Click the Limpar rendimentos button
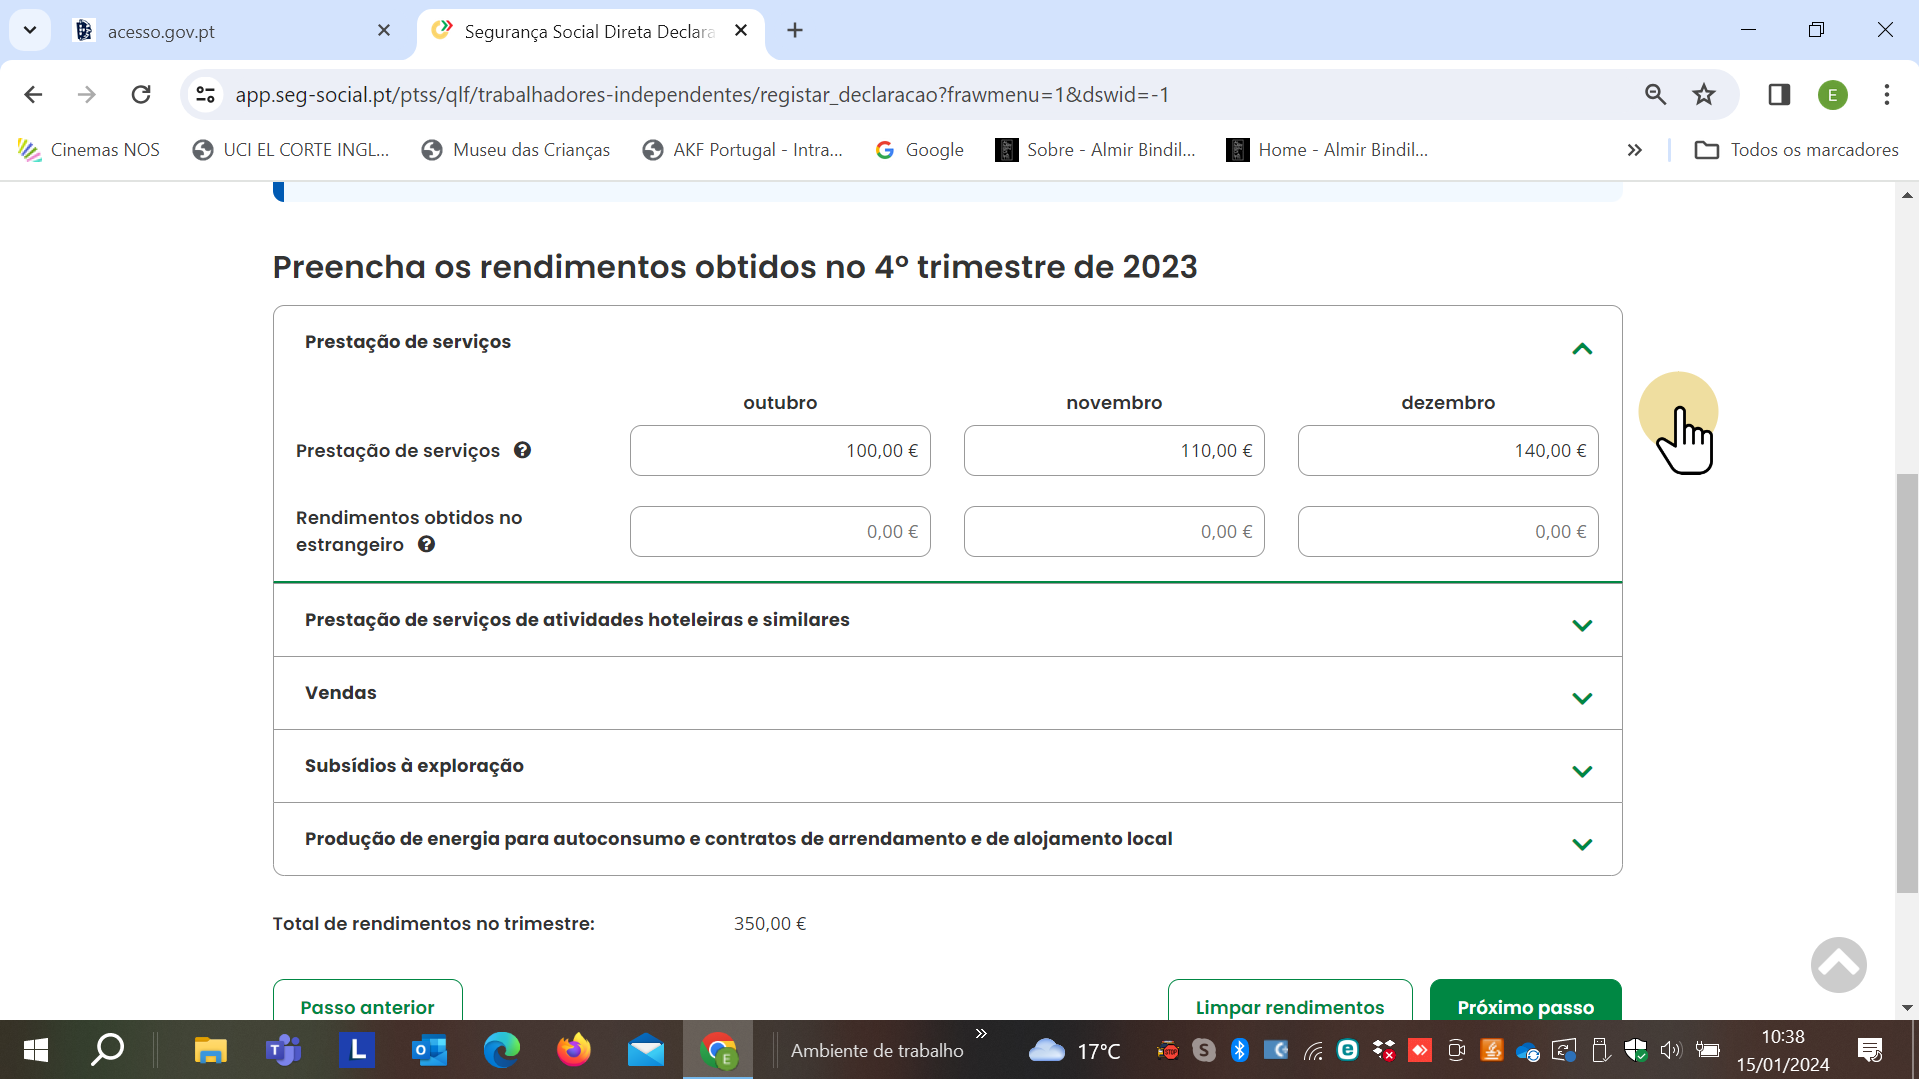This screenshot has height=1079, width=1919. (1289, 1007)
